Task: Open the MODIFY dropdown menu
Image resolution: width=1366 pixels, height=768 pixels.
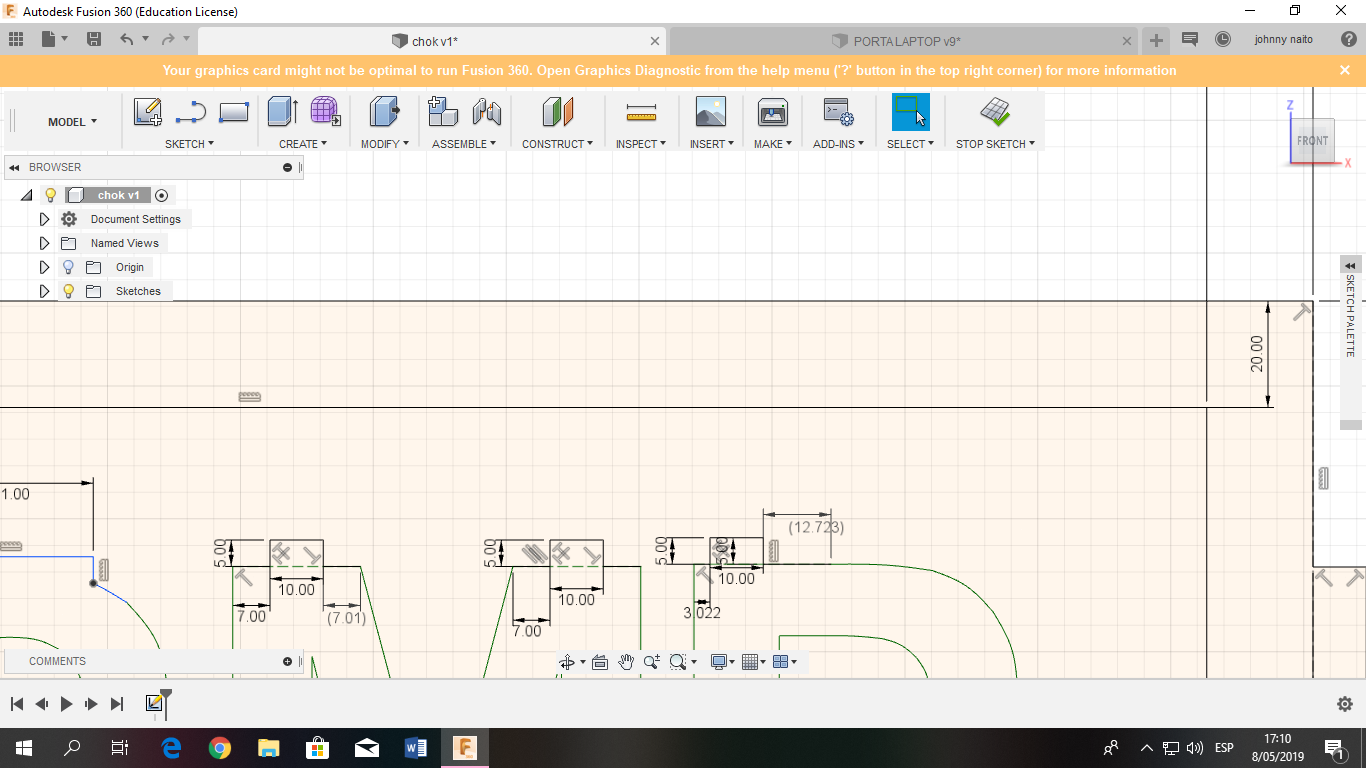Action: pyautogui.click(x=385, y=144)
